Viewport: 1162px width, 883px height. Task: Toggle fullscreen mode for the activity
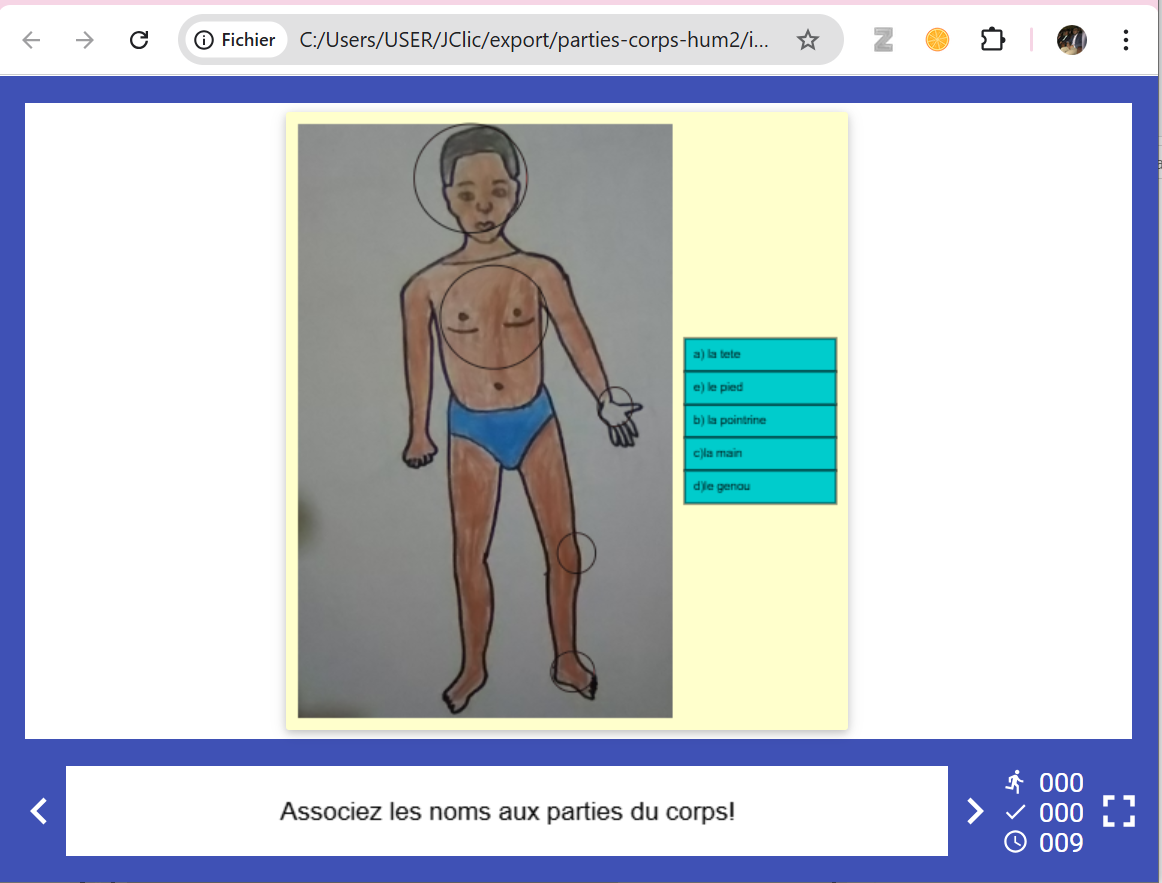[1119, 811]
